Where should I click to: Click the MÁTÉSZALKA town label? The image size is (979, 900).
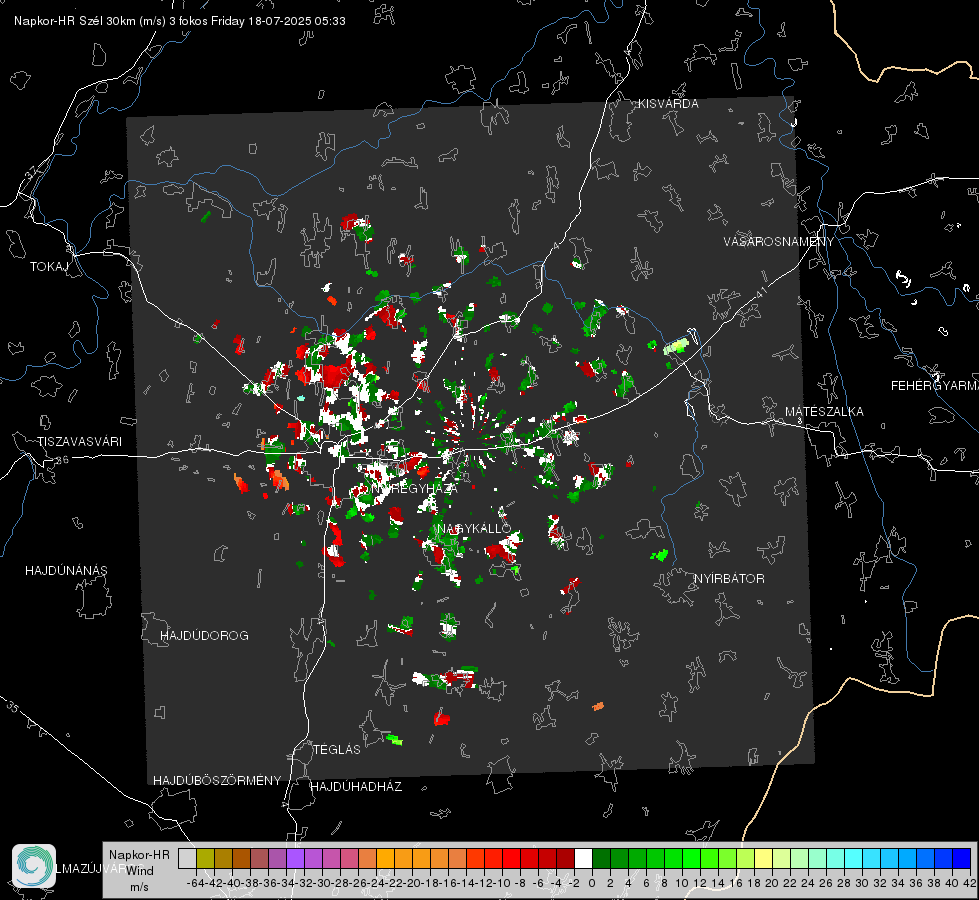point(824,412)
